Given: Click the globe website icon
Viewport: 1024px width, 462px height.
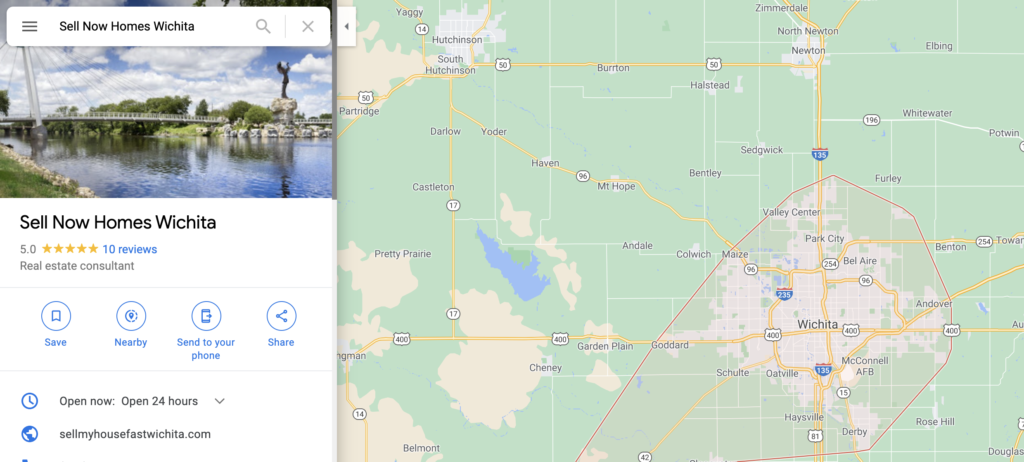Looking at the screenshot, I should [x=29, y=434].
